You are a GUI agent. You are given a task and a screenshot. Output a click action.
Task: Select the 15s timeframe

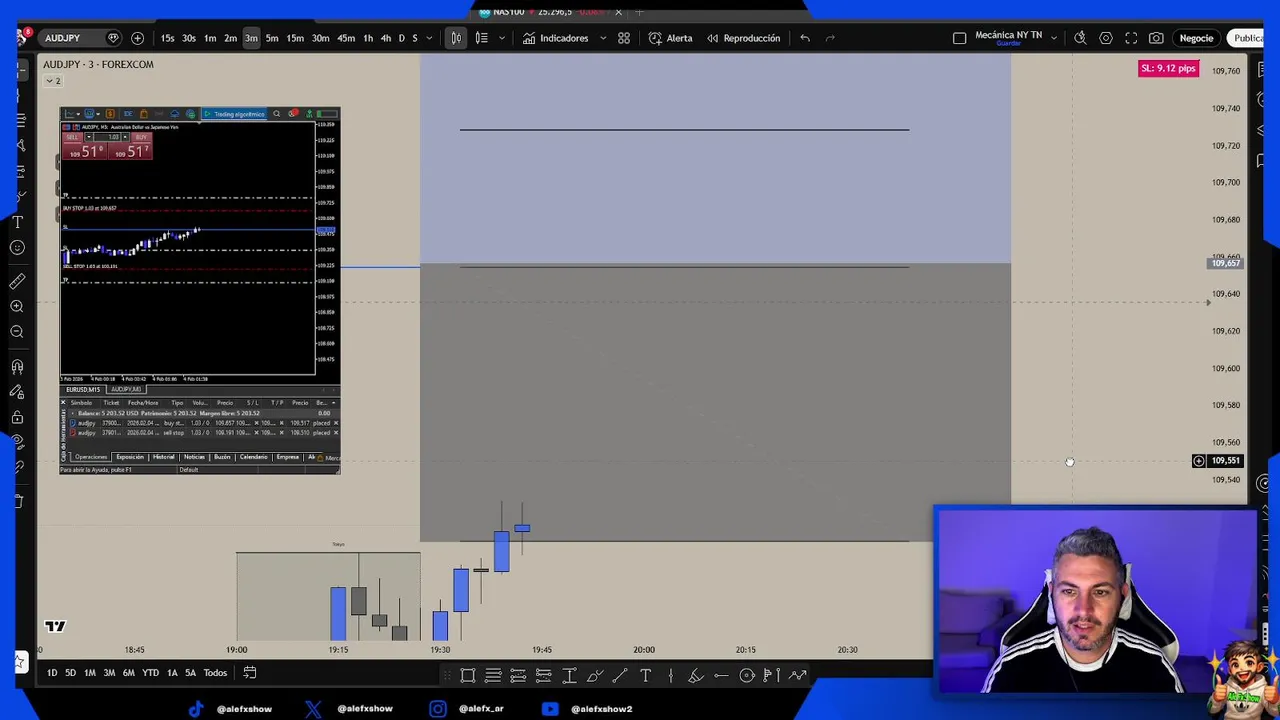pos(167,38)
